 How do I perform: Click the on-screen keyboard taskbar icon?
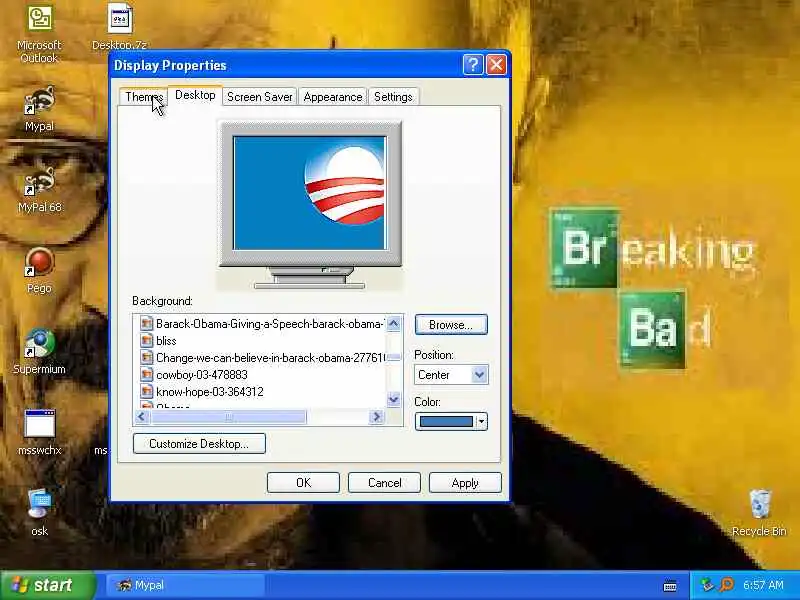tap(670, 586)
